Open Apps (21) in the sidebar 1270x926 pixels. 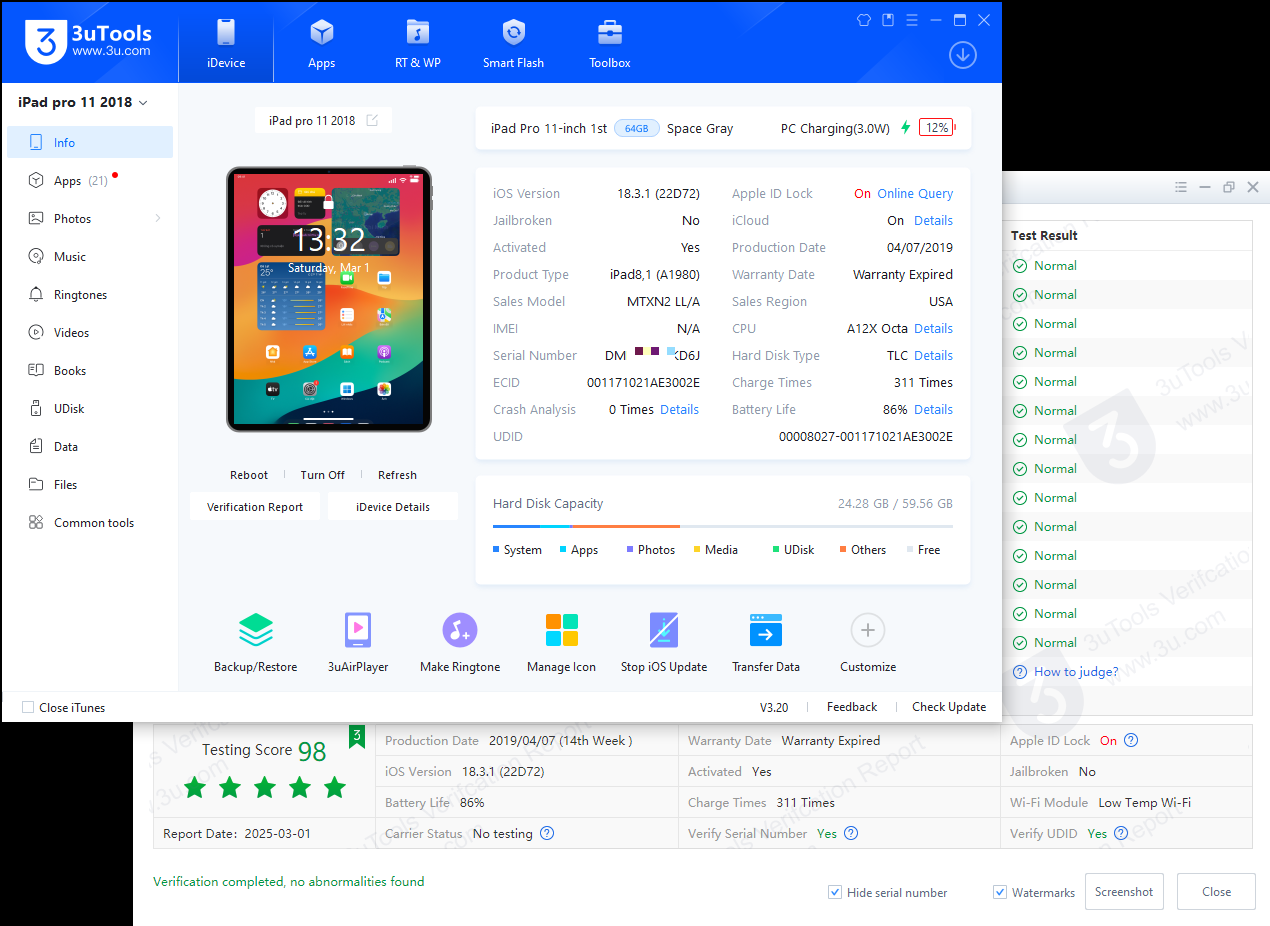click(90, 181)
